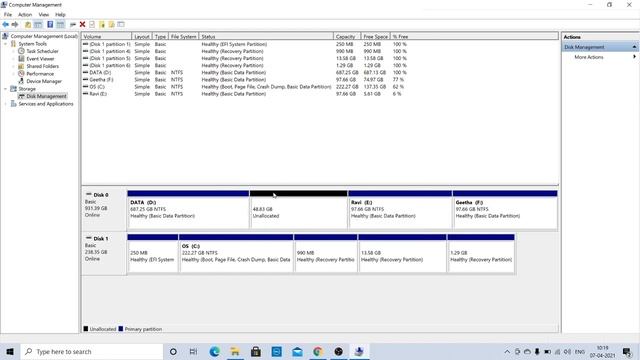
Task: Click the Disk 1 drive icon
Action: (x=89, y=238)
